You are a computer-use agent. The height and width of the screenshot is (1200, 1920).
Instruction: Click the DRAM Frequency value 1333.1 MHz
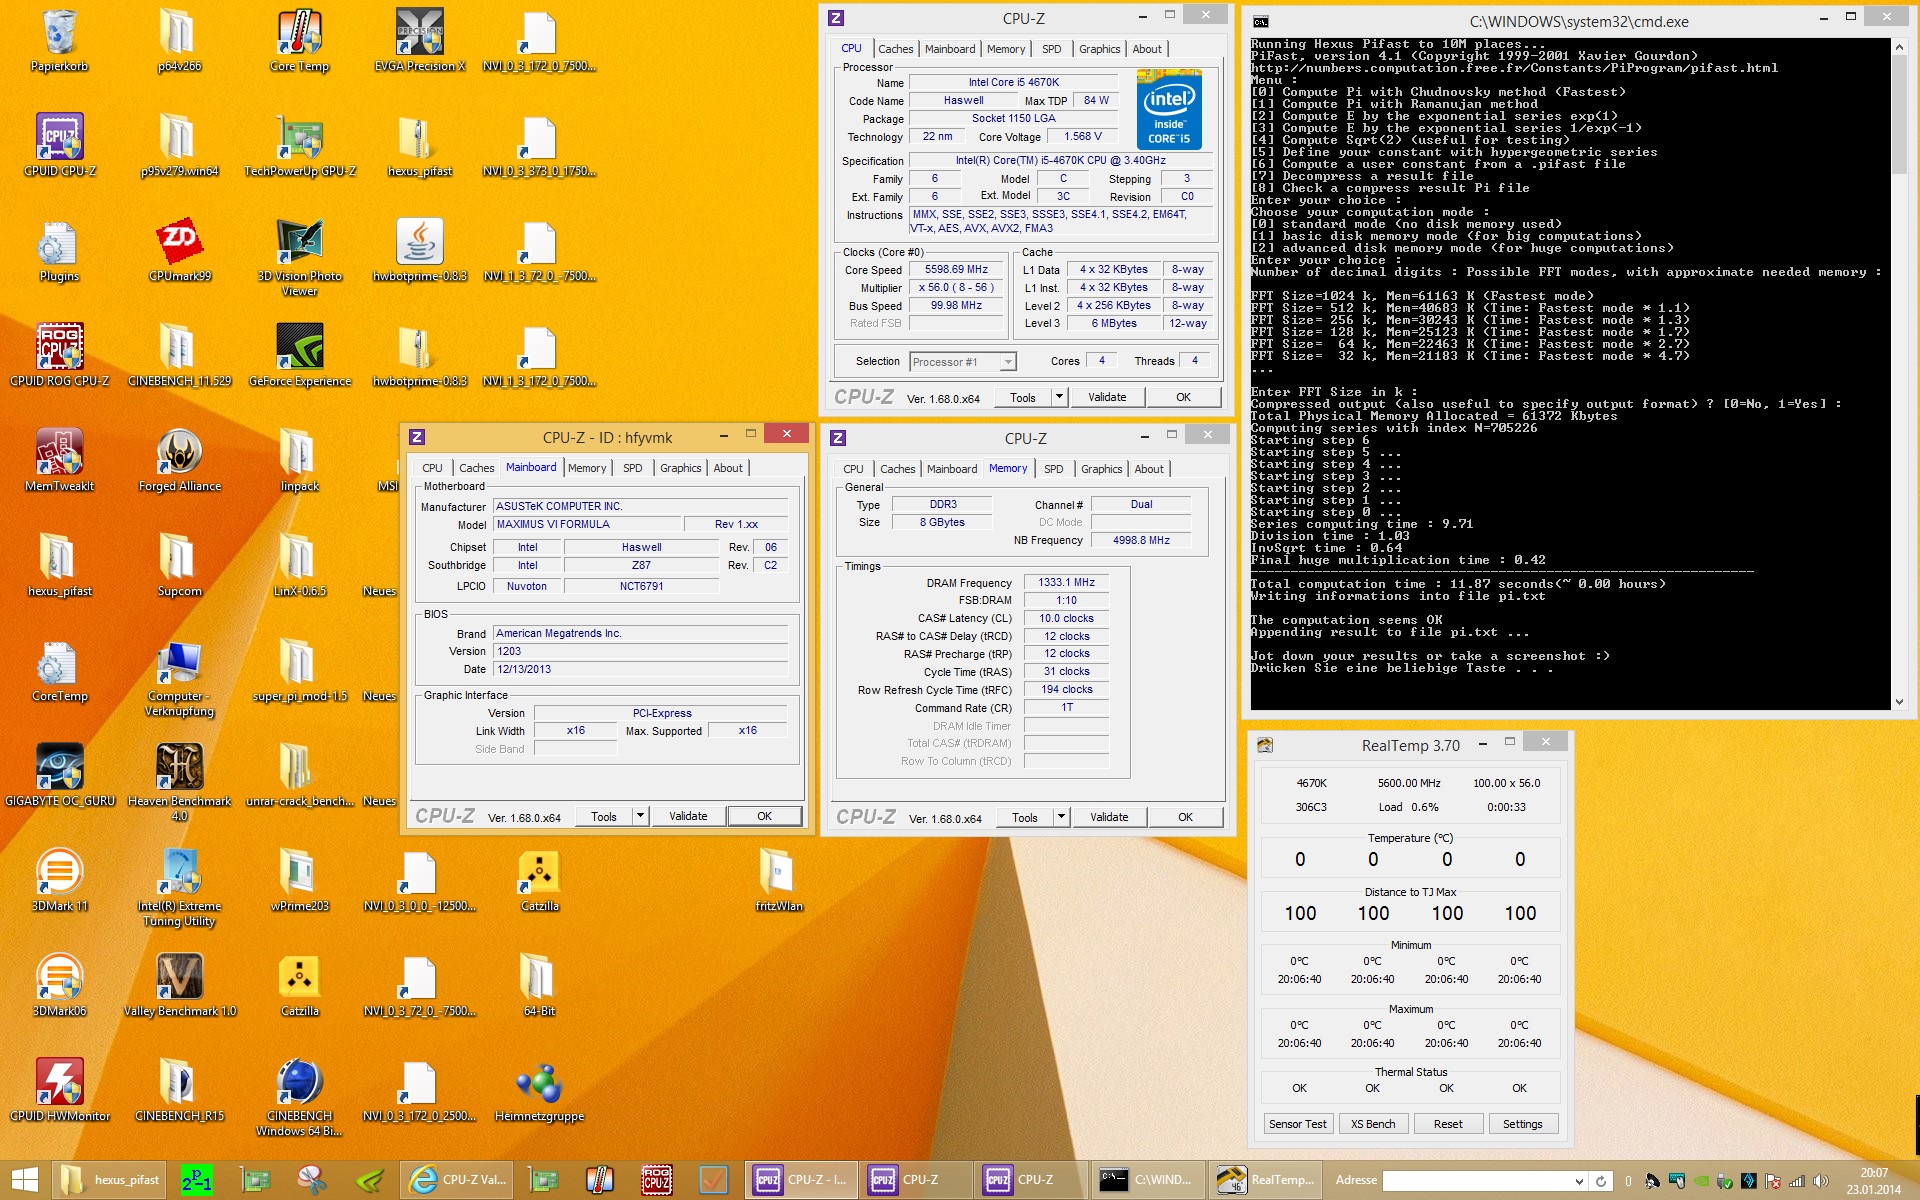1066,582
